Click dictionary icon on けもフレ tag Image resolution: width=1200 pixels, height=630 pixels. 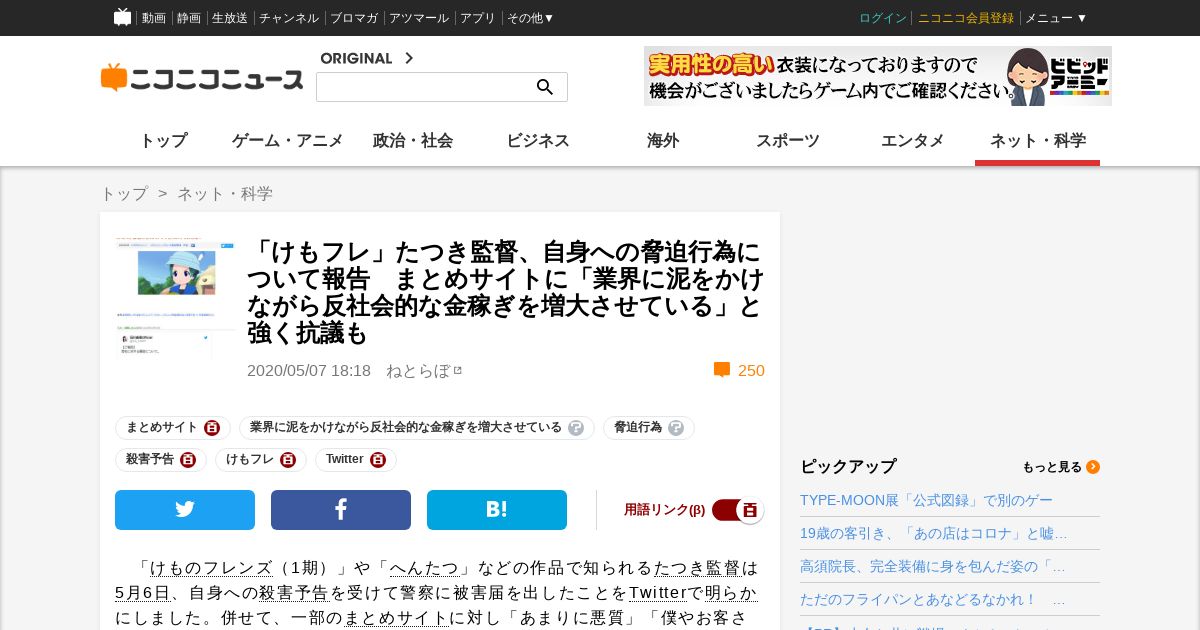tap(288, 460)
